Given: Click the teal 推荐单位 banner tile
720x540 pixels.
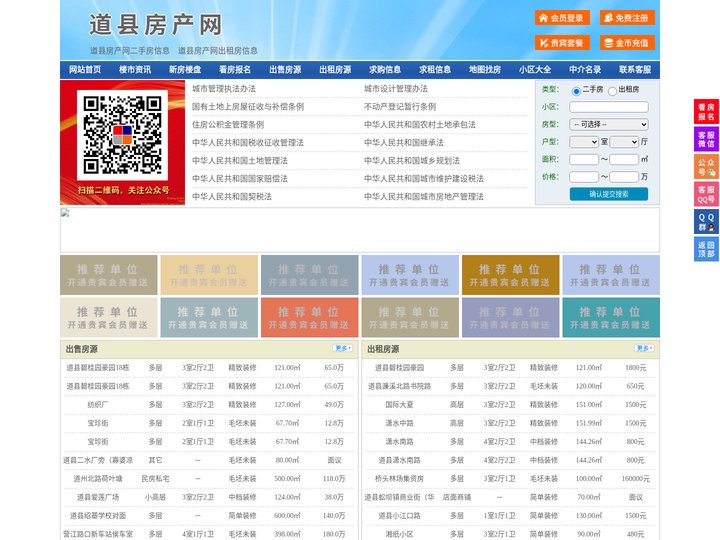Looking at the screenshot, I should click(611, 317).
